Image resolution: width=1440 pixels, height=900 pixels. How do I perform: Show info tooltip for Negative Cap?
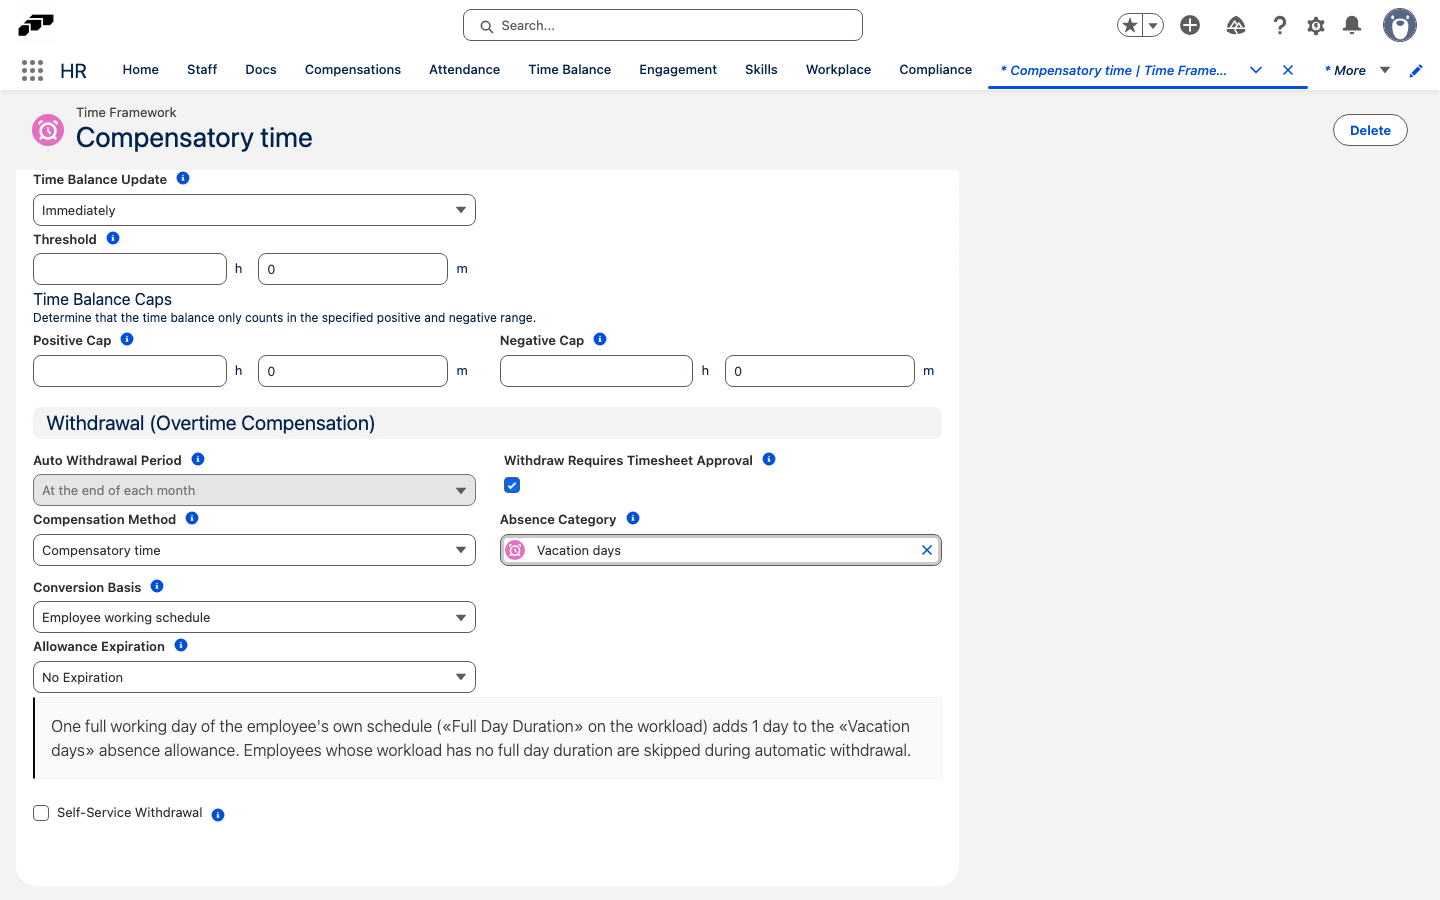(600, 339)
